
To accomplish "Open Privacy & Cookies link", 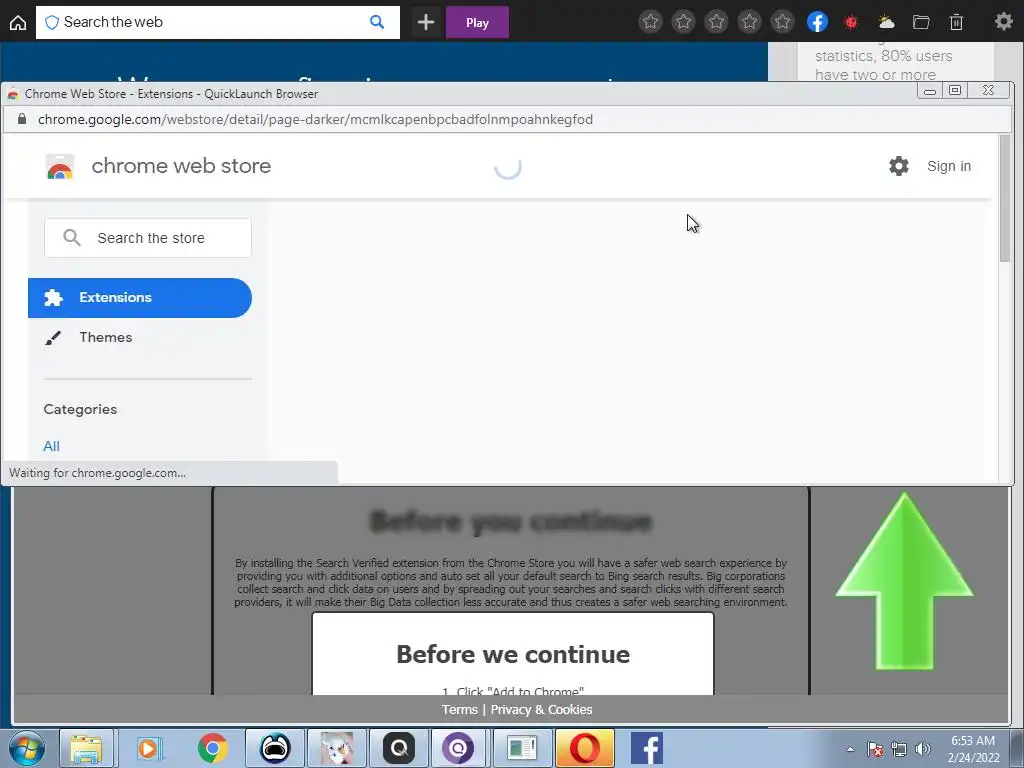I will [x=541, y=709].
